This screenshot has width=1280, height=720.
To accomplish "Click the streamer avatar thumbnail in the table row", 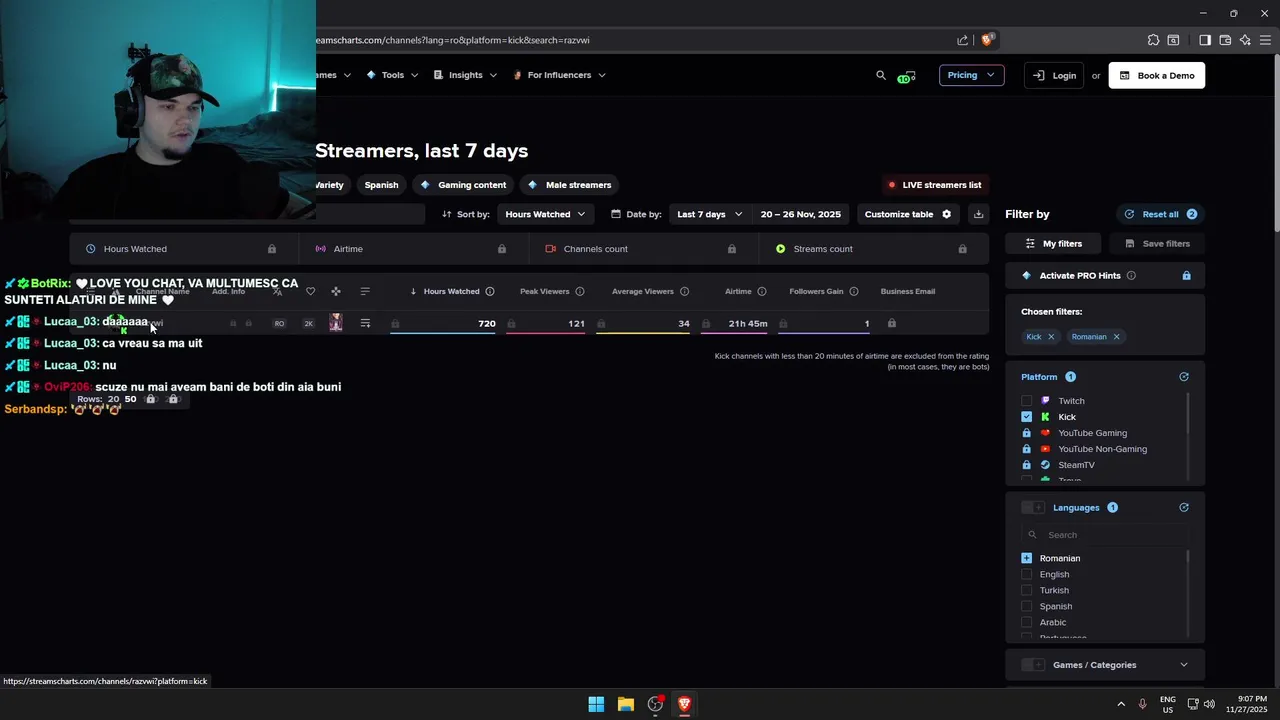I will click(x=336, y=322).
